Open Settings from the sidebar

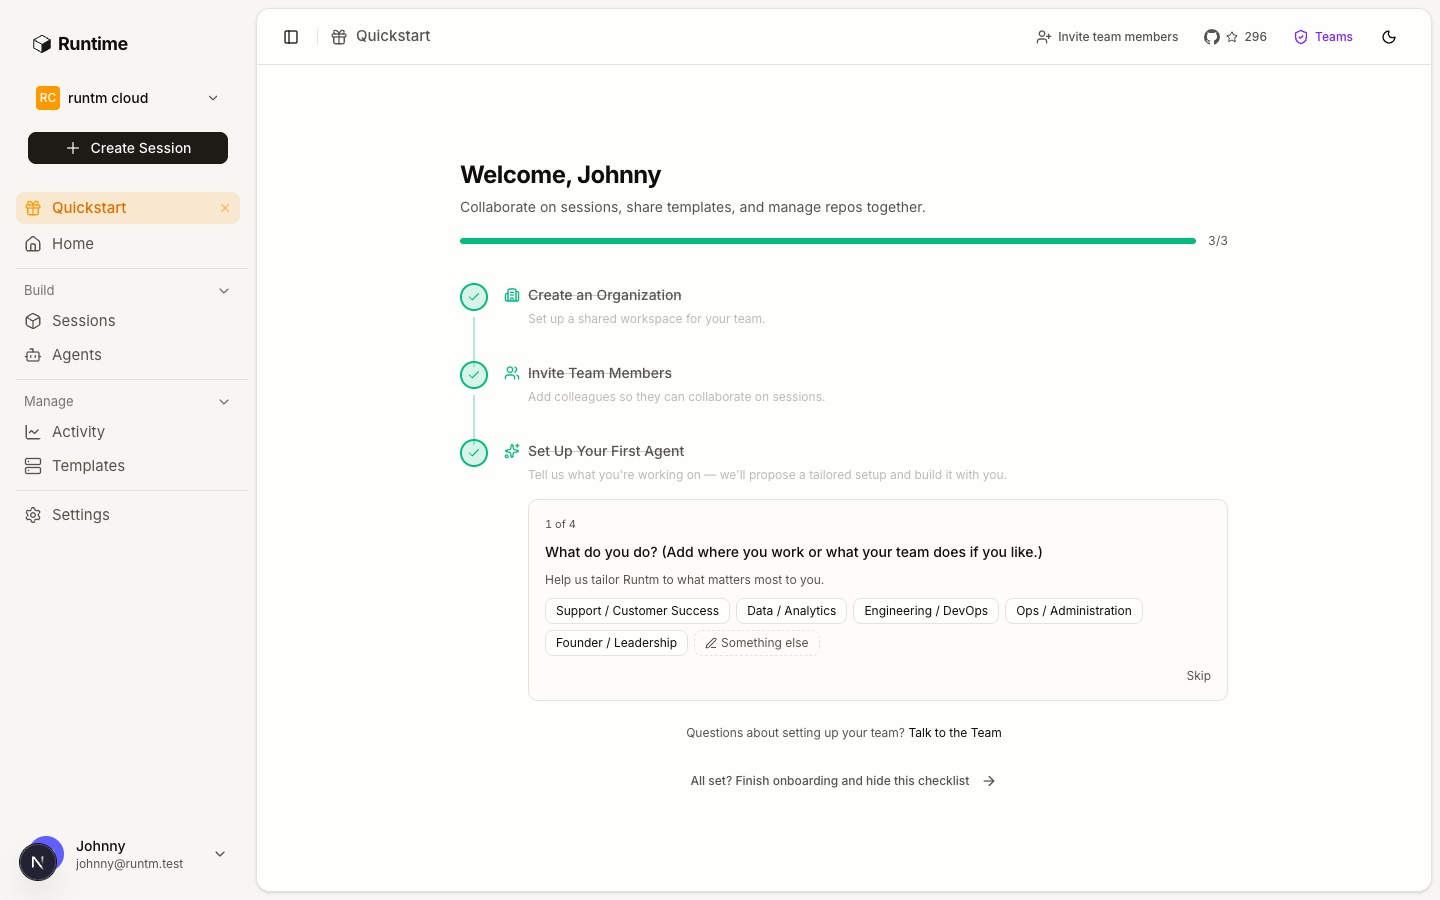click(x=128, y=515)
